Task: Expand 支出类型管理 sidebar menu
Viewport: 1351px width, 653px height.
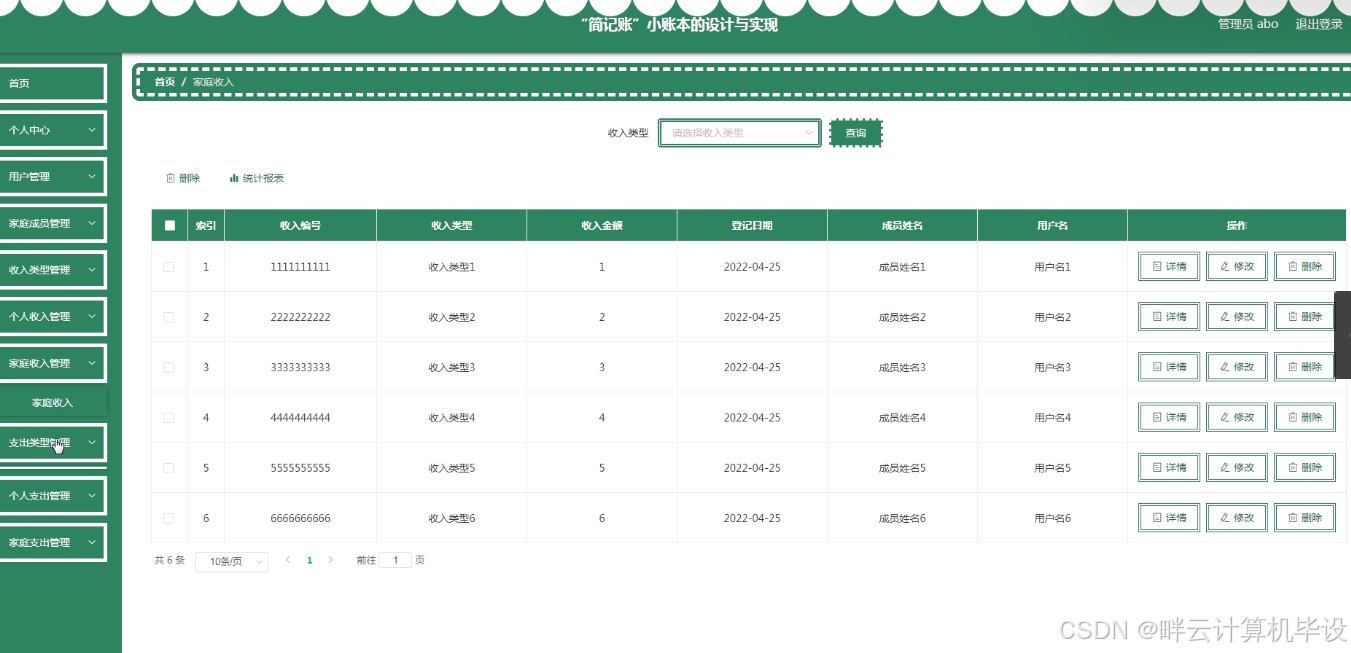Action: pyautogui.click(x=53, y=442)
